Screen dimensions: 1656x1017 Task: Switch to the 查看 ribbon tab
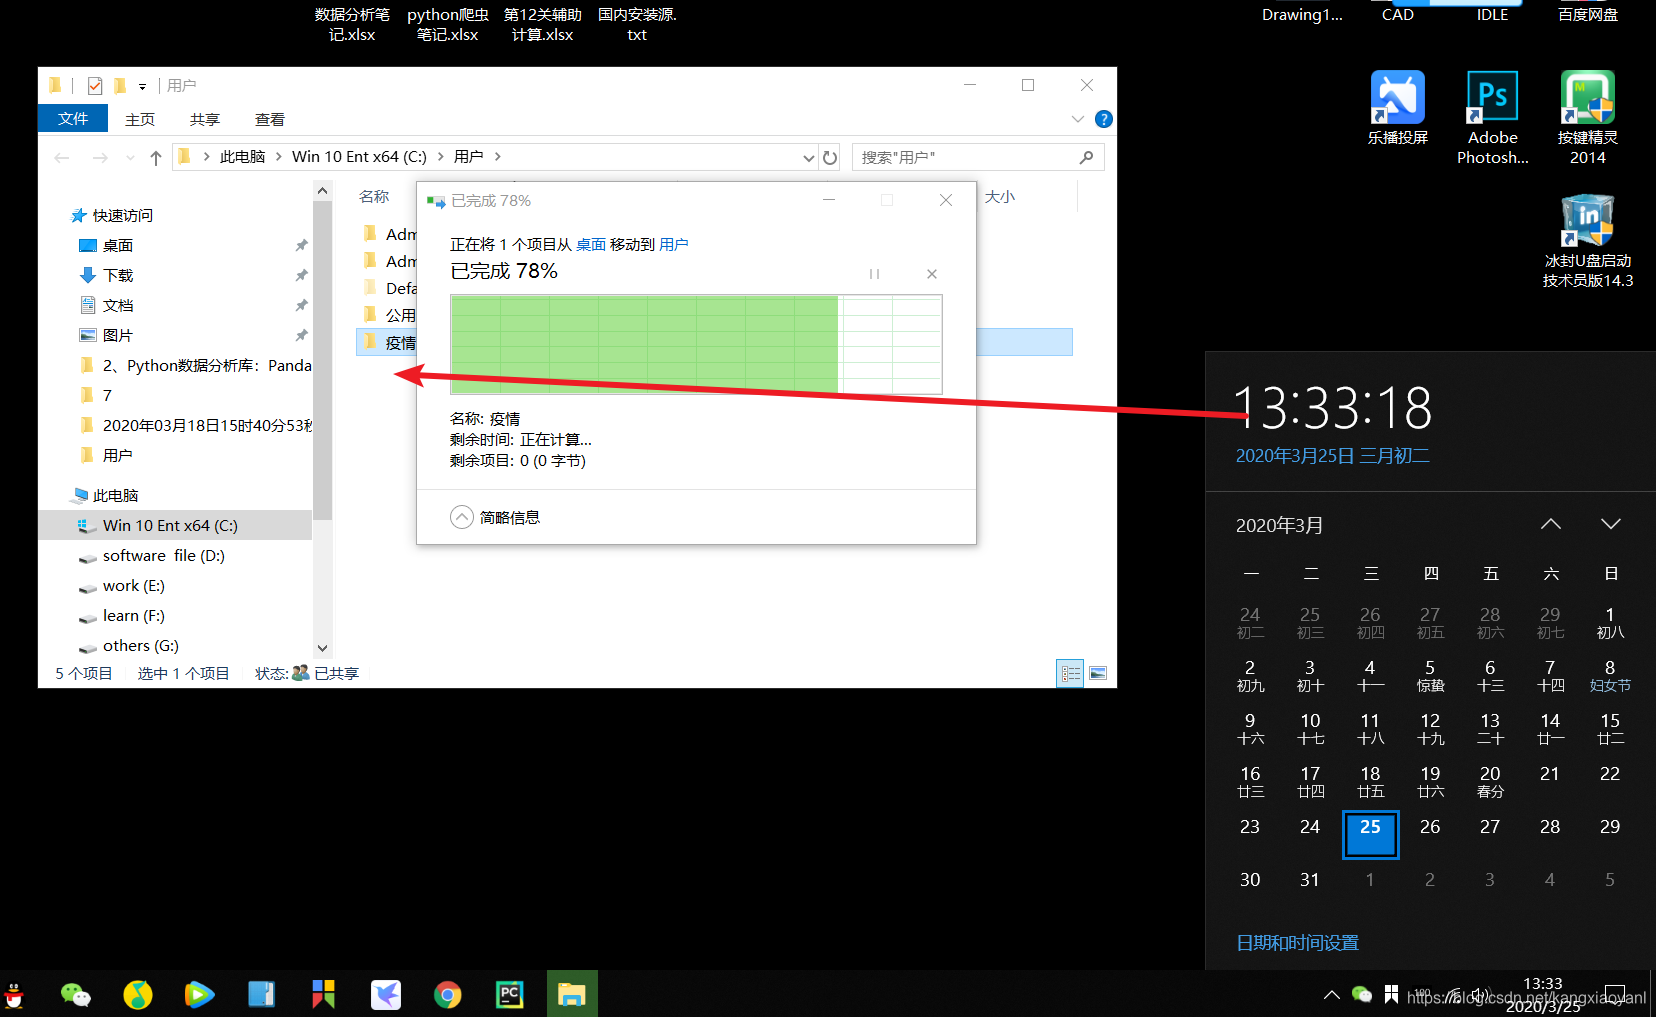coord(269,119)
